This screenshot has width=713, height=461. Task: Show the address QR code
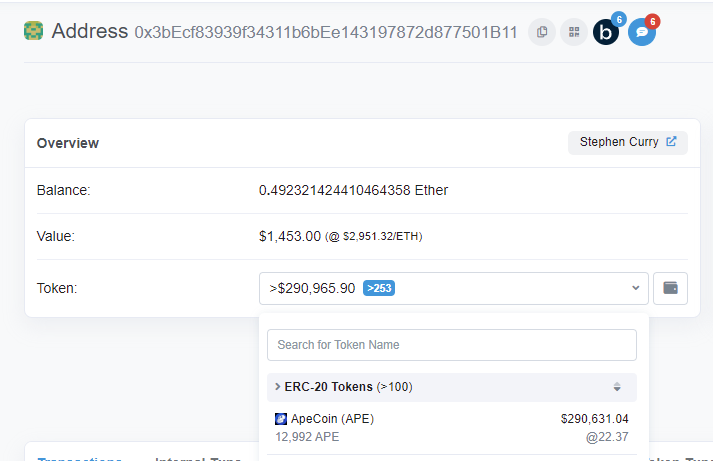tap(574, 32)
